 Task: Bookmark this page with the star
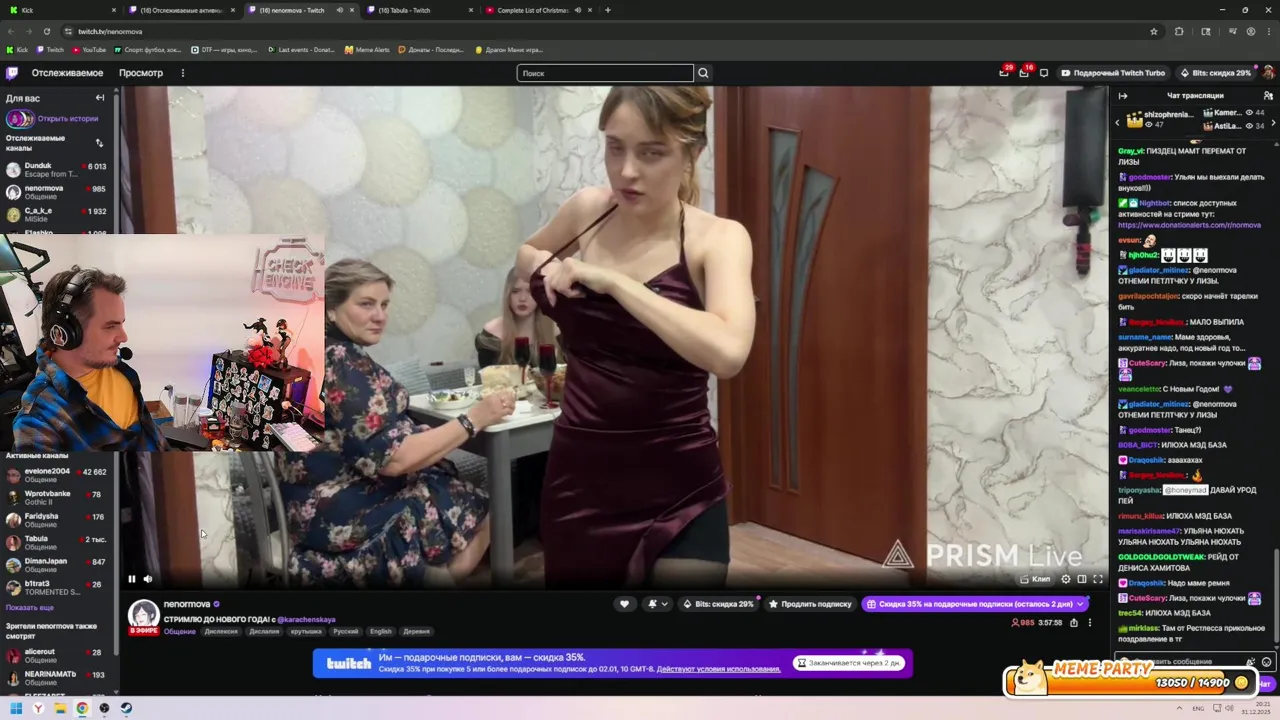pyautogui.click(x=1153, y=31)
